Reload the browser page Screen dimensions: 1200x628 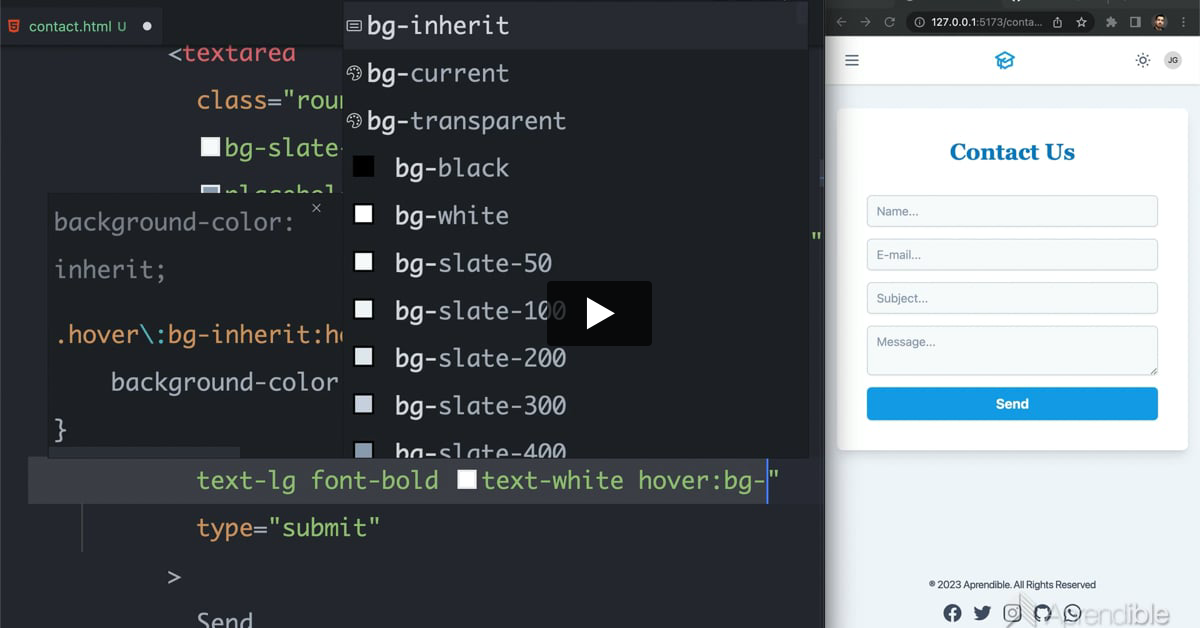pos(889,22)
